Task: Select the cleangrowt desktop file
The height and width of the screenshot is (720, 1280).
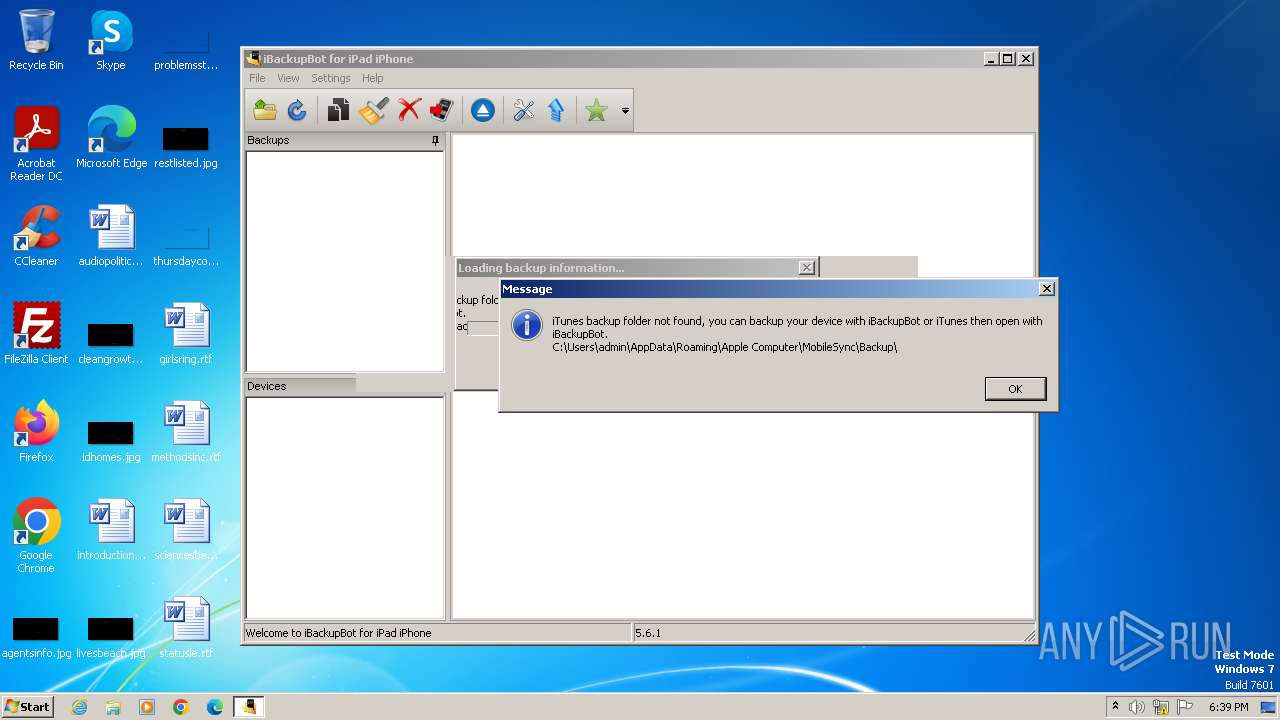Action: [x=111, y=342]
